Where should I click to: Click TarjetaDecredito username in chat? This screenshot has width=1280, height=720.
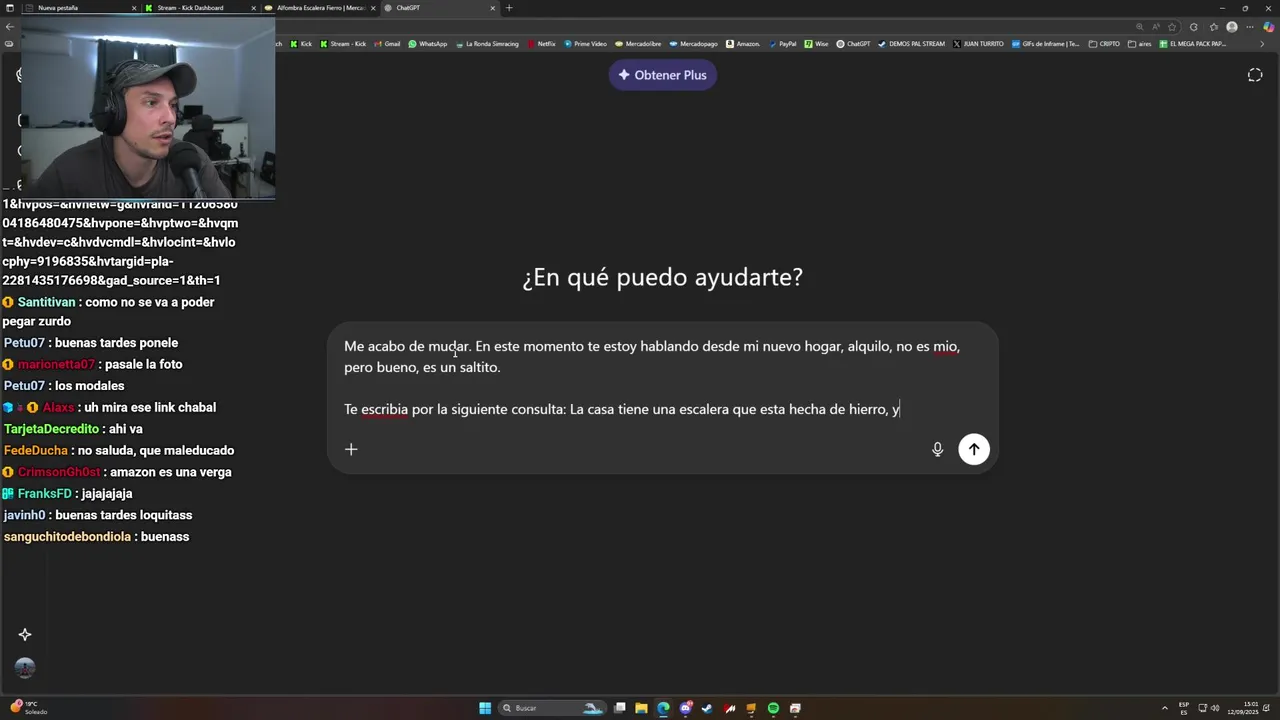click(51, 429)
